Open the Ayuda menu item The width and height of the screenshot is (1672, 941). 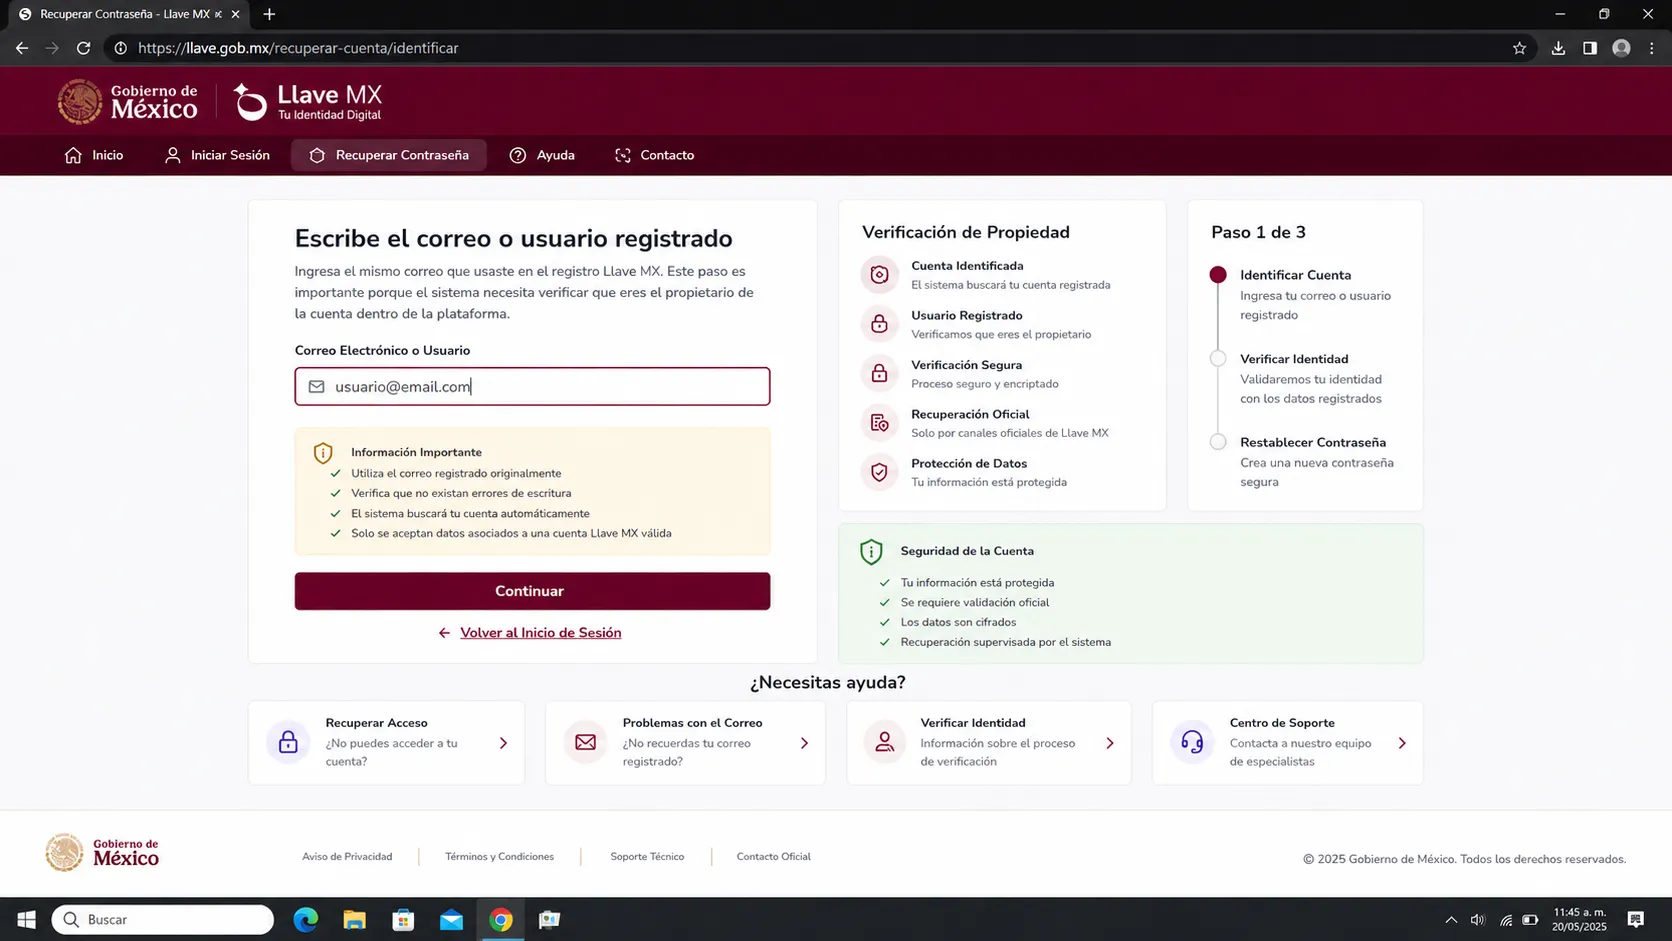pos(542,155)
